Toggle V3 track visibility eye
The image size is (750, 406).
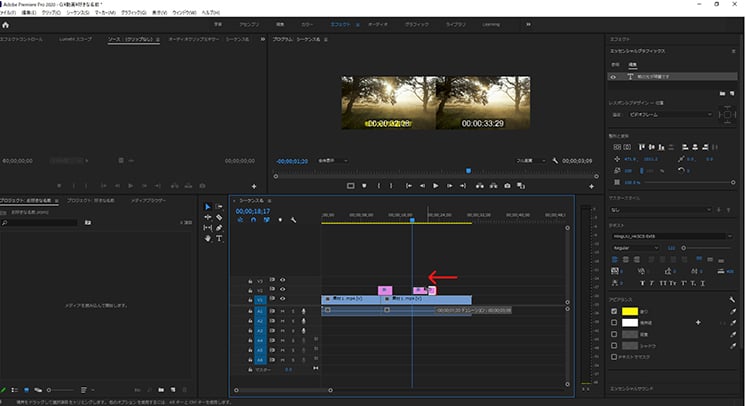pos(282,280)
